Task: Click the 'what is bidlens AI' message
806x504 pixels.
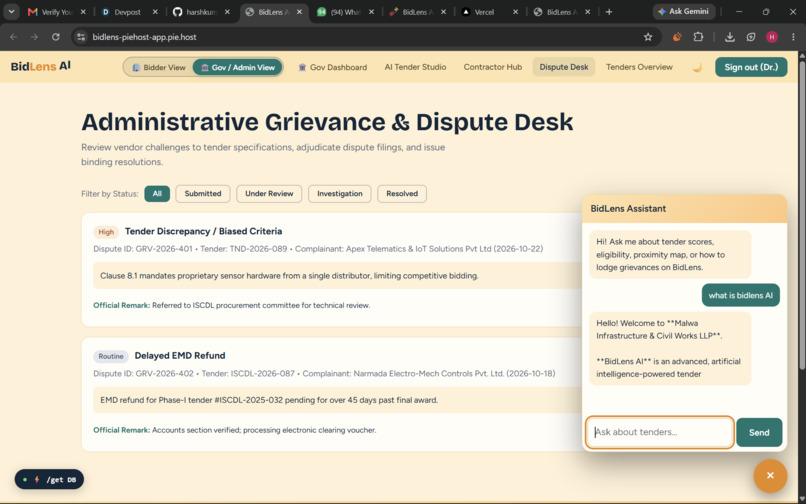Action: coord(741,295)
